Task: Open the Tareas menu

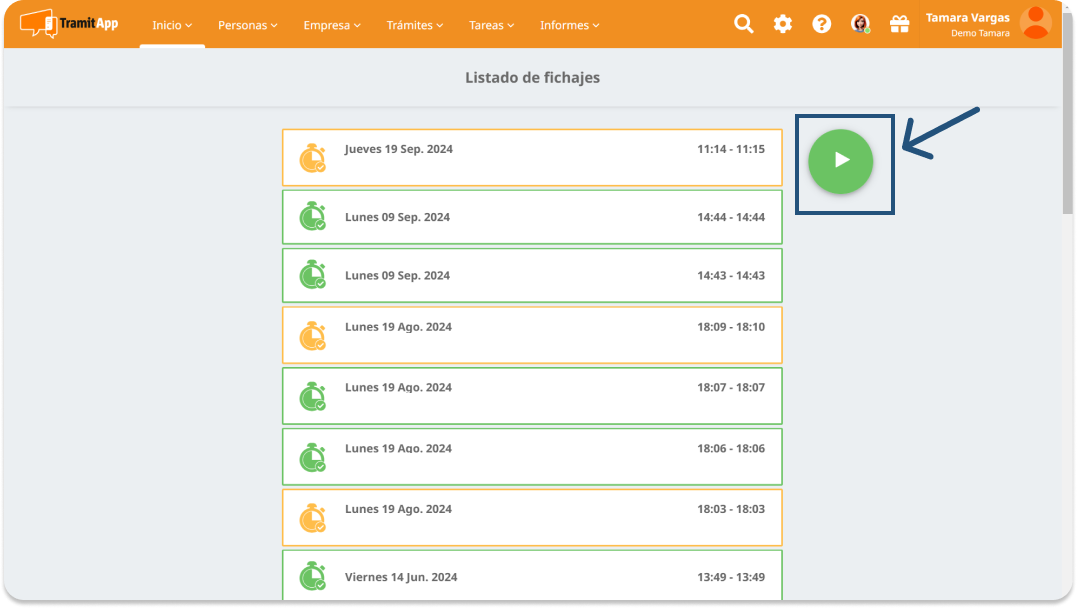Action: pos(491,25)
